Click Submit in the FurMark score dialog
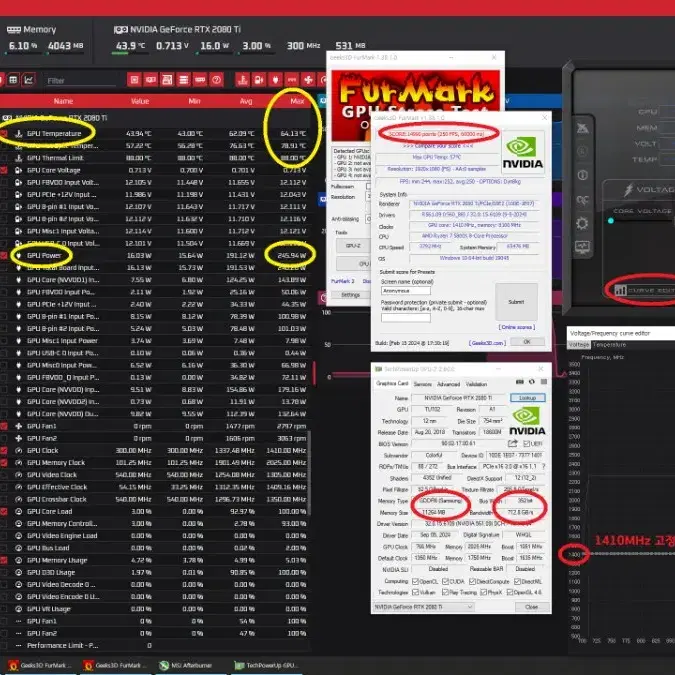This screenshot has height=675, width=675. click(x=516, y=302)
